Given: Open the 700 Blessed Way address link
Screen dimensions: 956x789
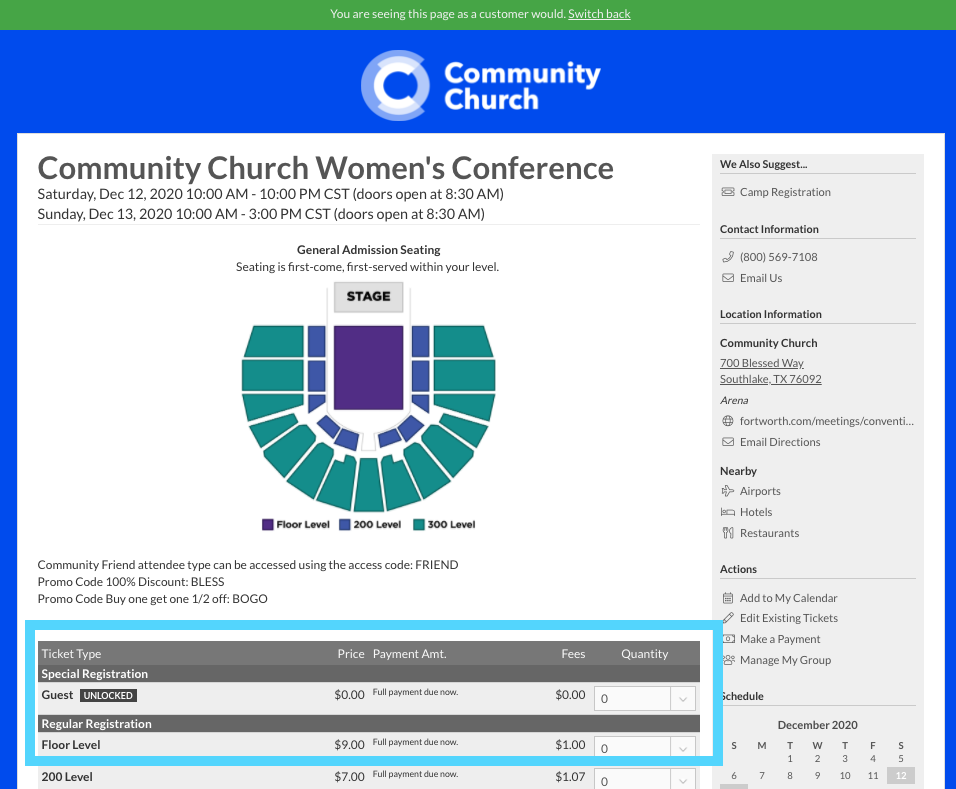Looking at the screenshot, I should pyautogui.click(x=761, y=362).
